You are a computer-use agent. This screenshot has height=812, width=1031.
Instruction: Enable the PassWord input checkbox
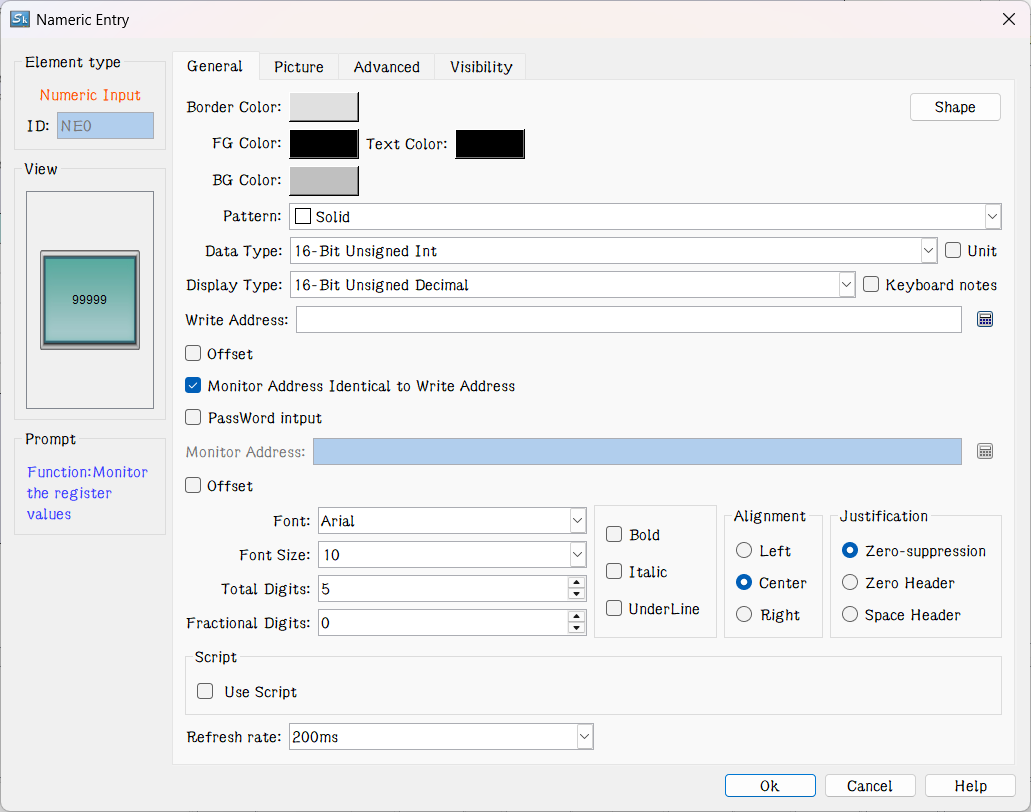[x=194, y=418]
